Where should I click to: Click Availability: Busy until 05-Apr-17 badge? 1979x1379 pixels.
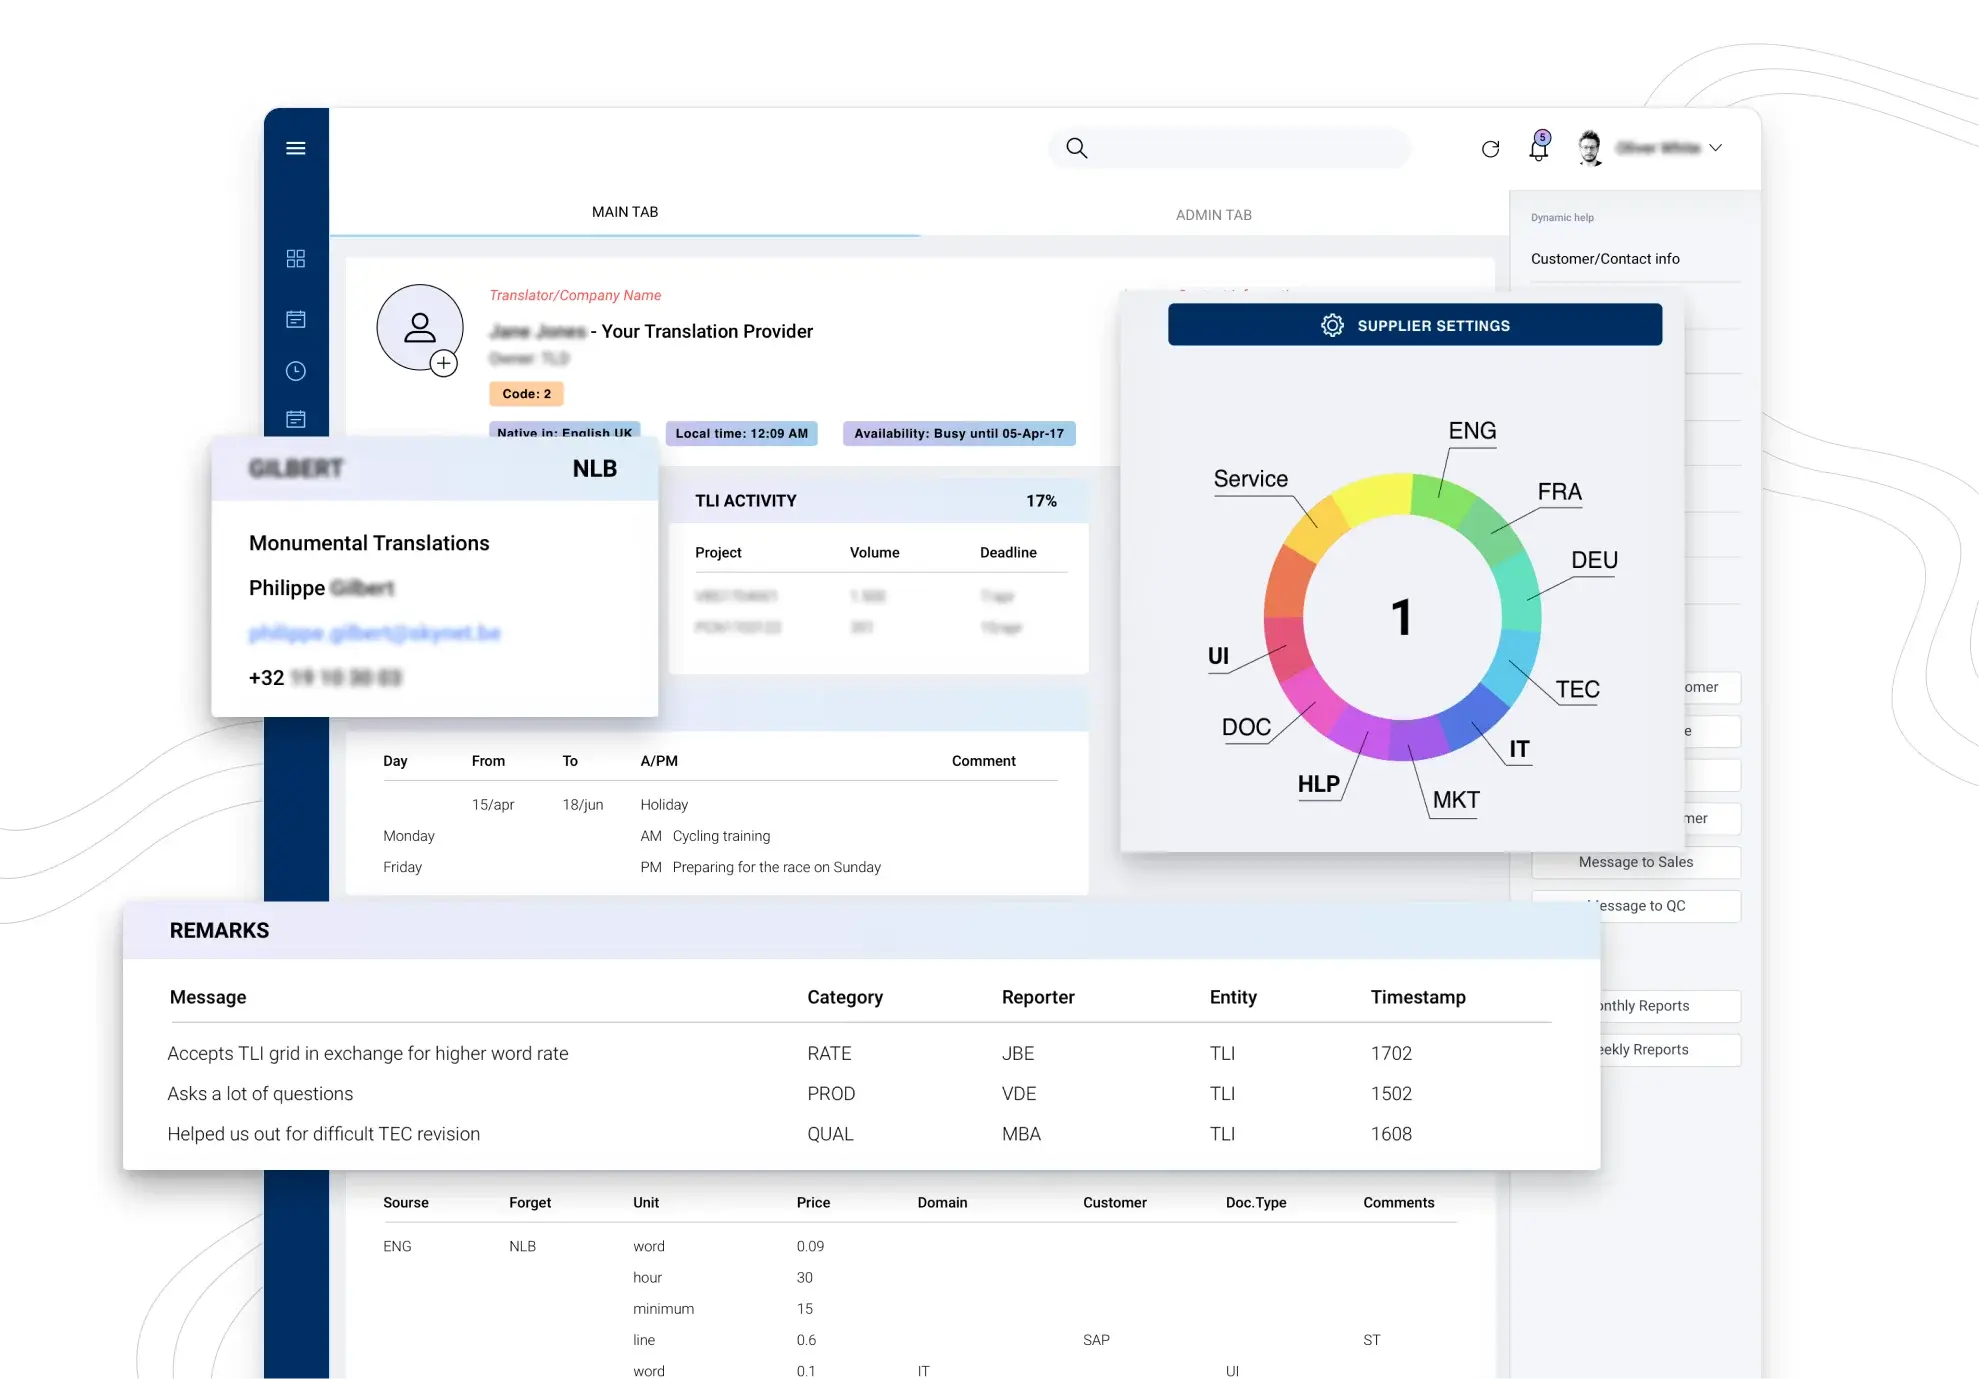tap(959, 434)
